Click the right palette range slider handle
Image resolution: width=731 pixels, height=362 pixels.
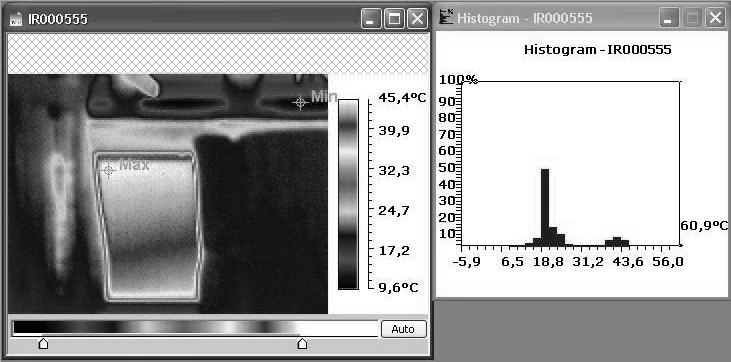(x=302, y=344)
